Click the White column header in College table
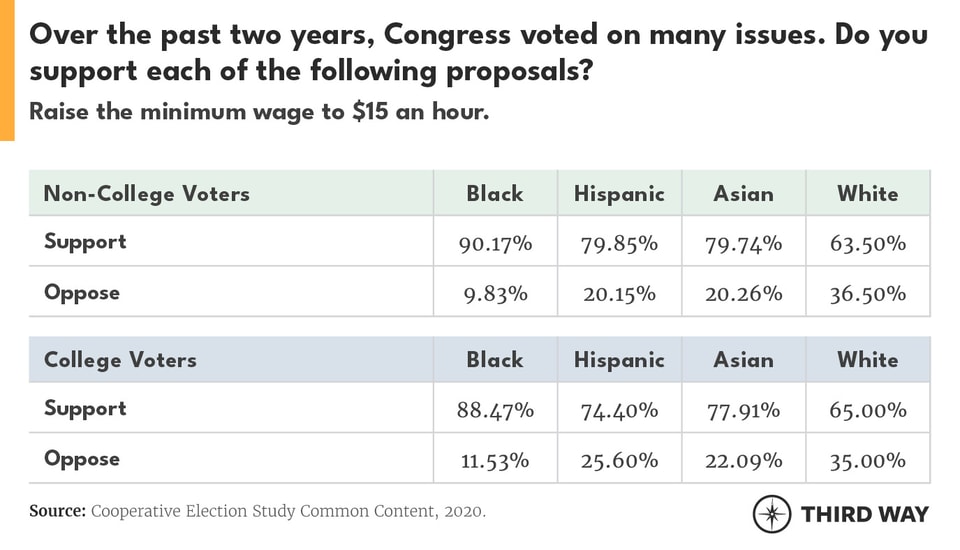 (868, 359)
